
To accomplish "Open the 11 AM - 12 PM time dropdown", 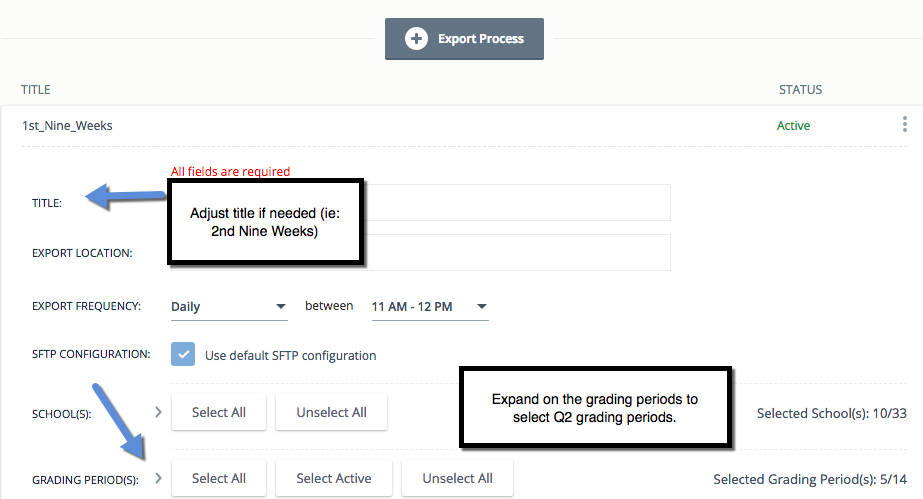I will (x=429, y=307).
